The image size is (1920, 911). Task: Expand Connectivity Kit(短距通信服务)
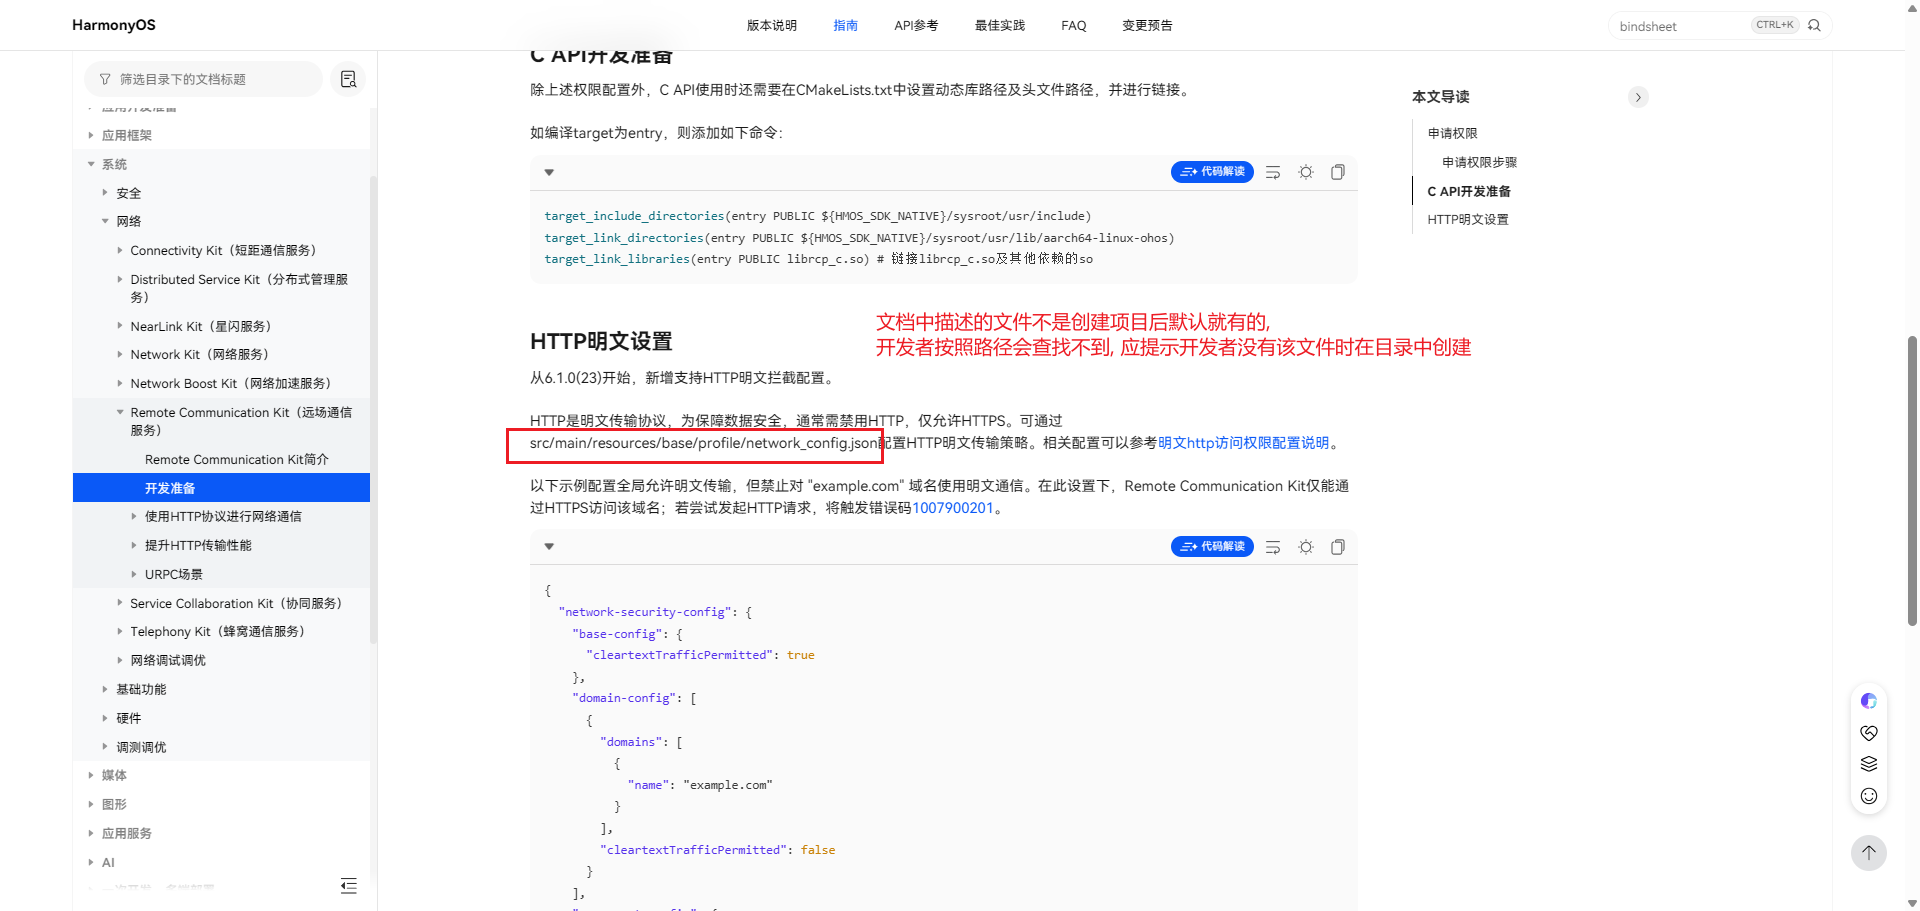pos(120,251)
